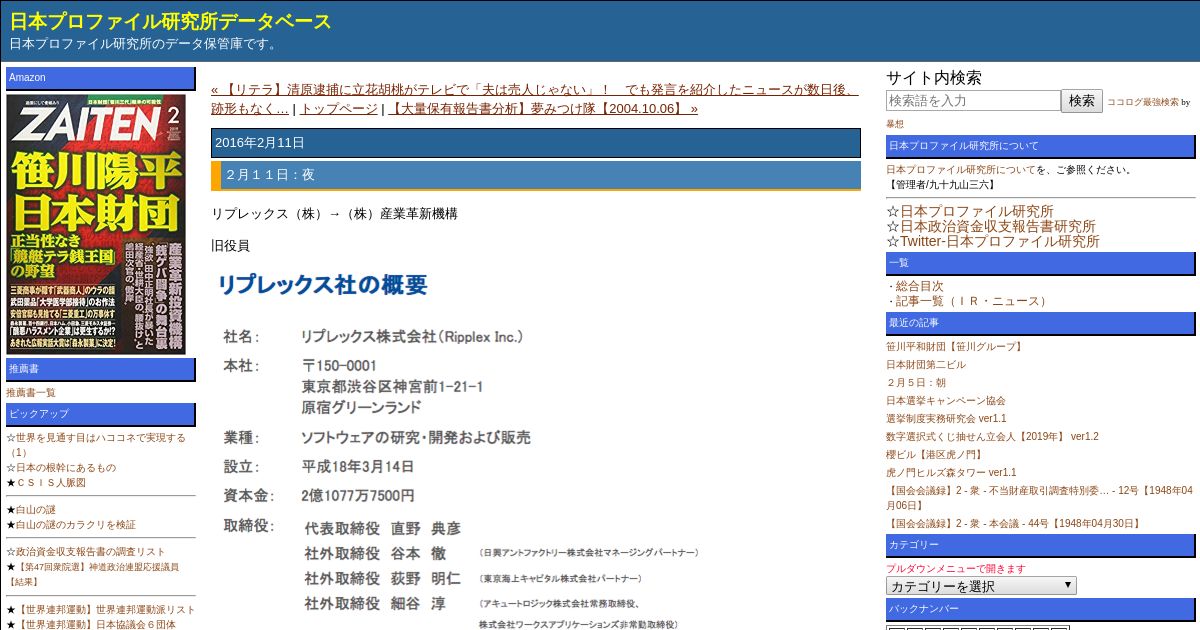Viewport: 1200px width, 630px height.
Task: Go to next article 大量保有報告書分析 夢みつけ隊
Action: pos(543,108)
